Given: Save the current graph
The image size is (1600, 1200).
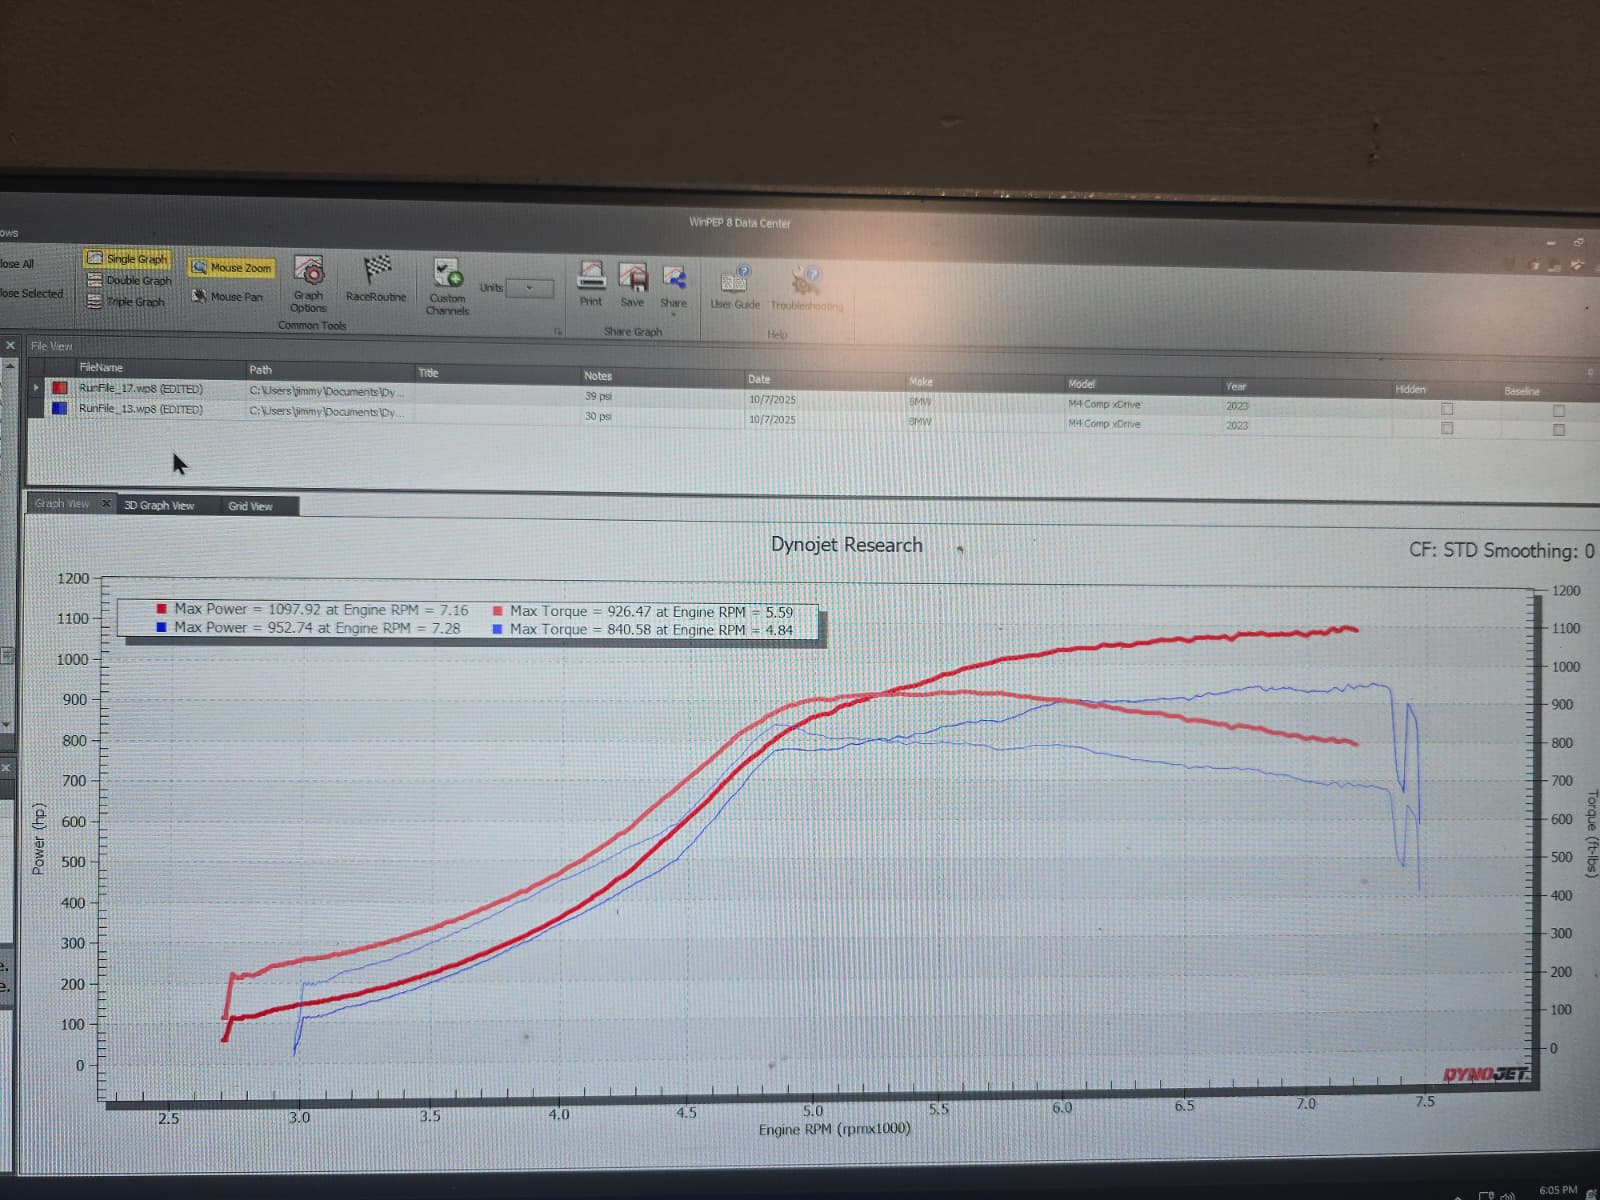Looking at the screenshot, I should coord(632,285).
